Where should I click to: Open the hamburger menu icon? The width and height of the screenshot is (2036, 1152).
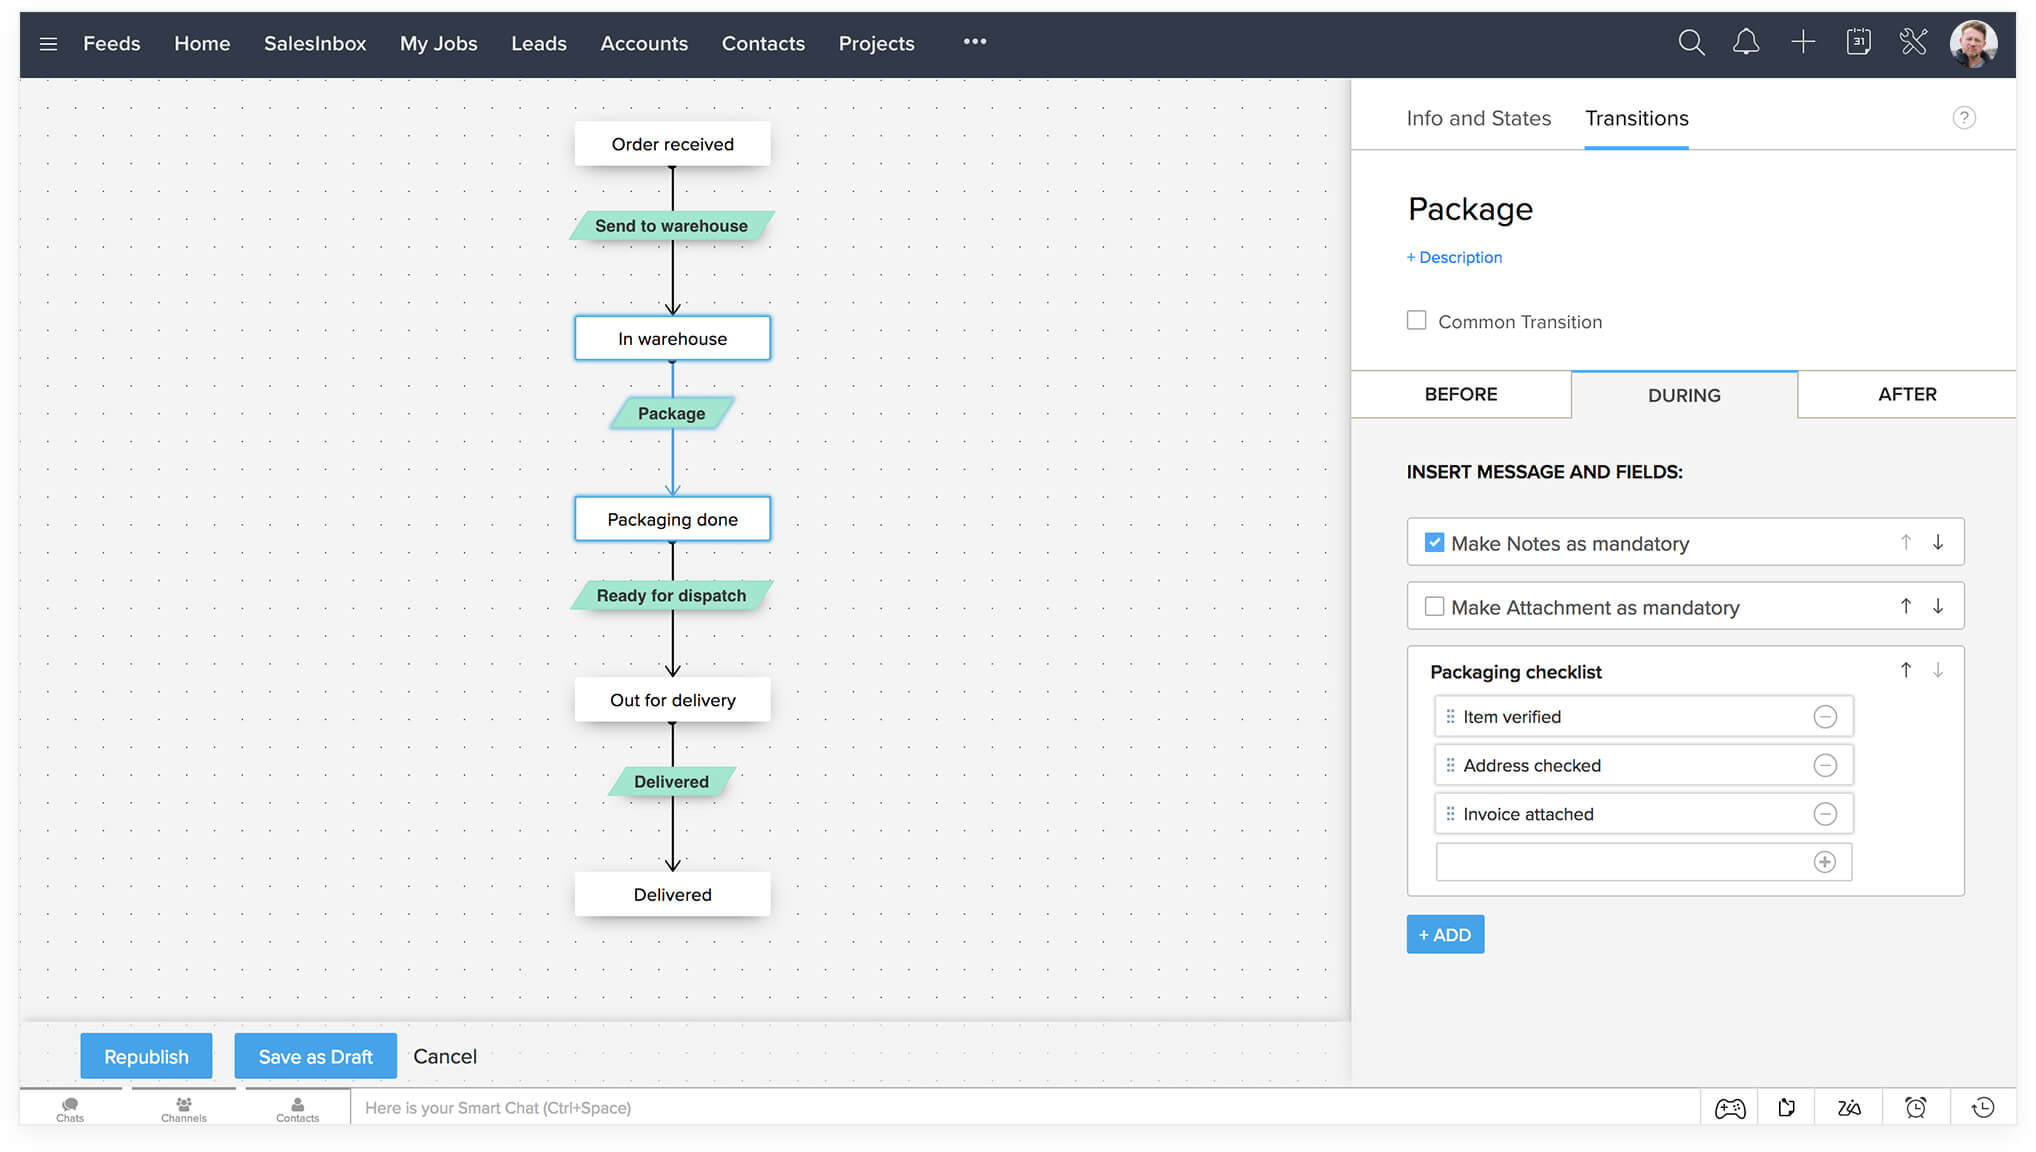tap(48, 43)
